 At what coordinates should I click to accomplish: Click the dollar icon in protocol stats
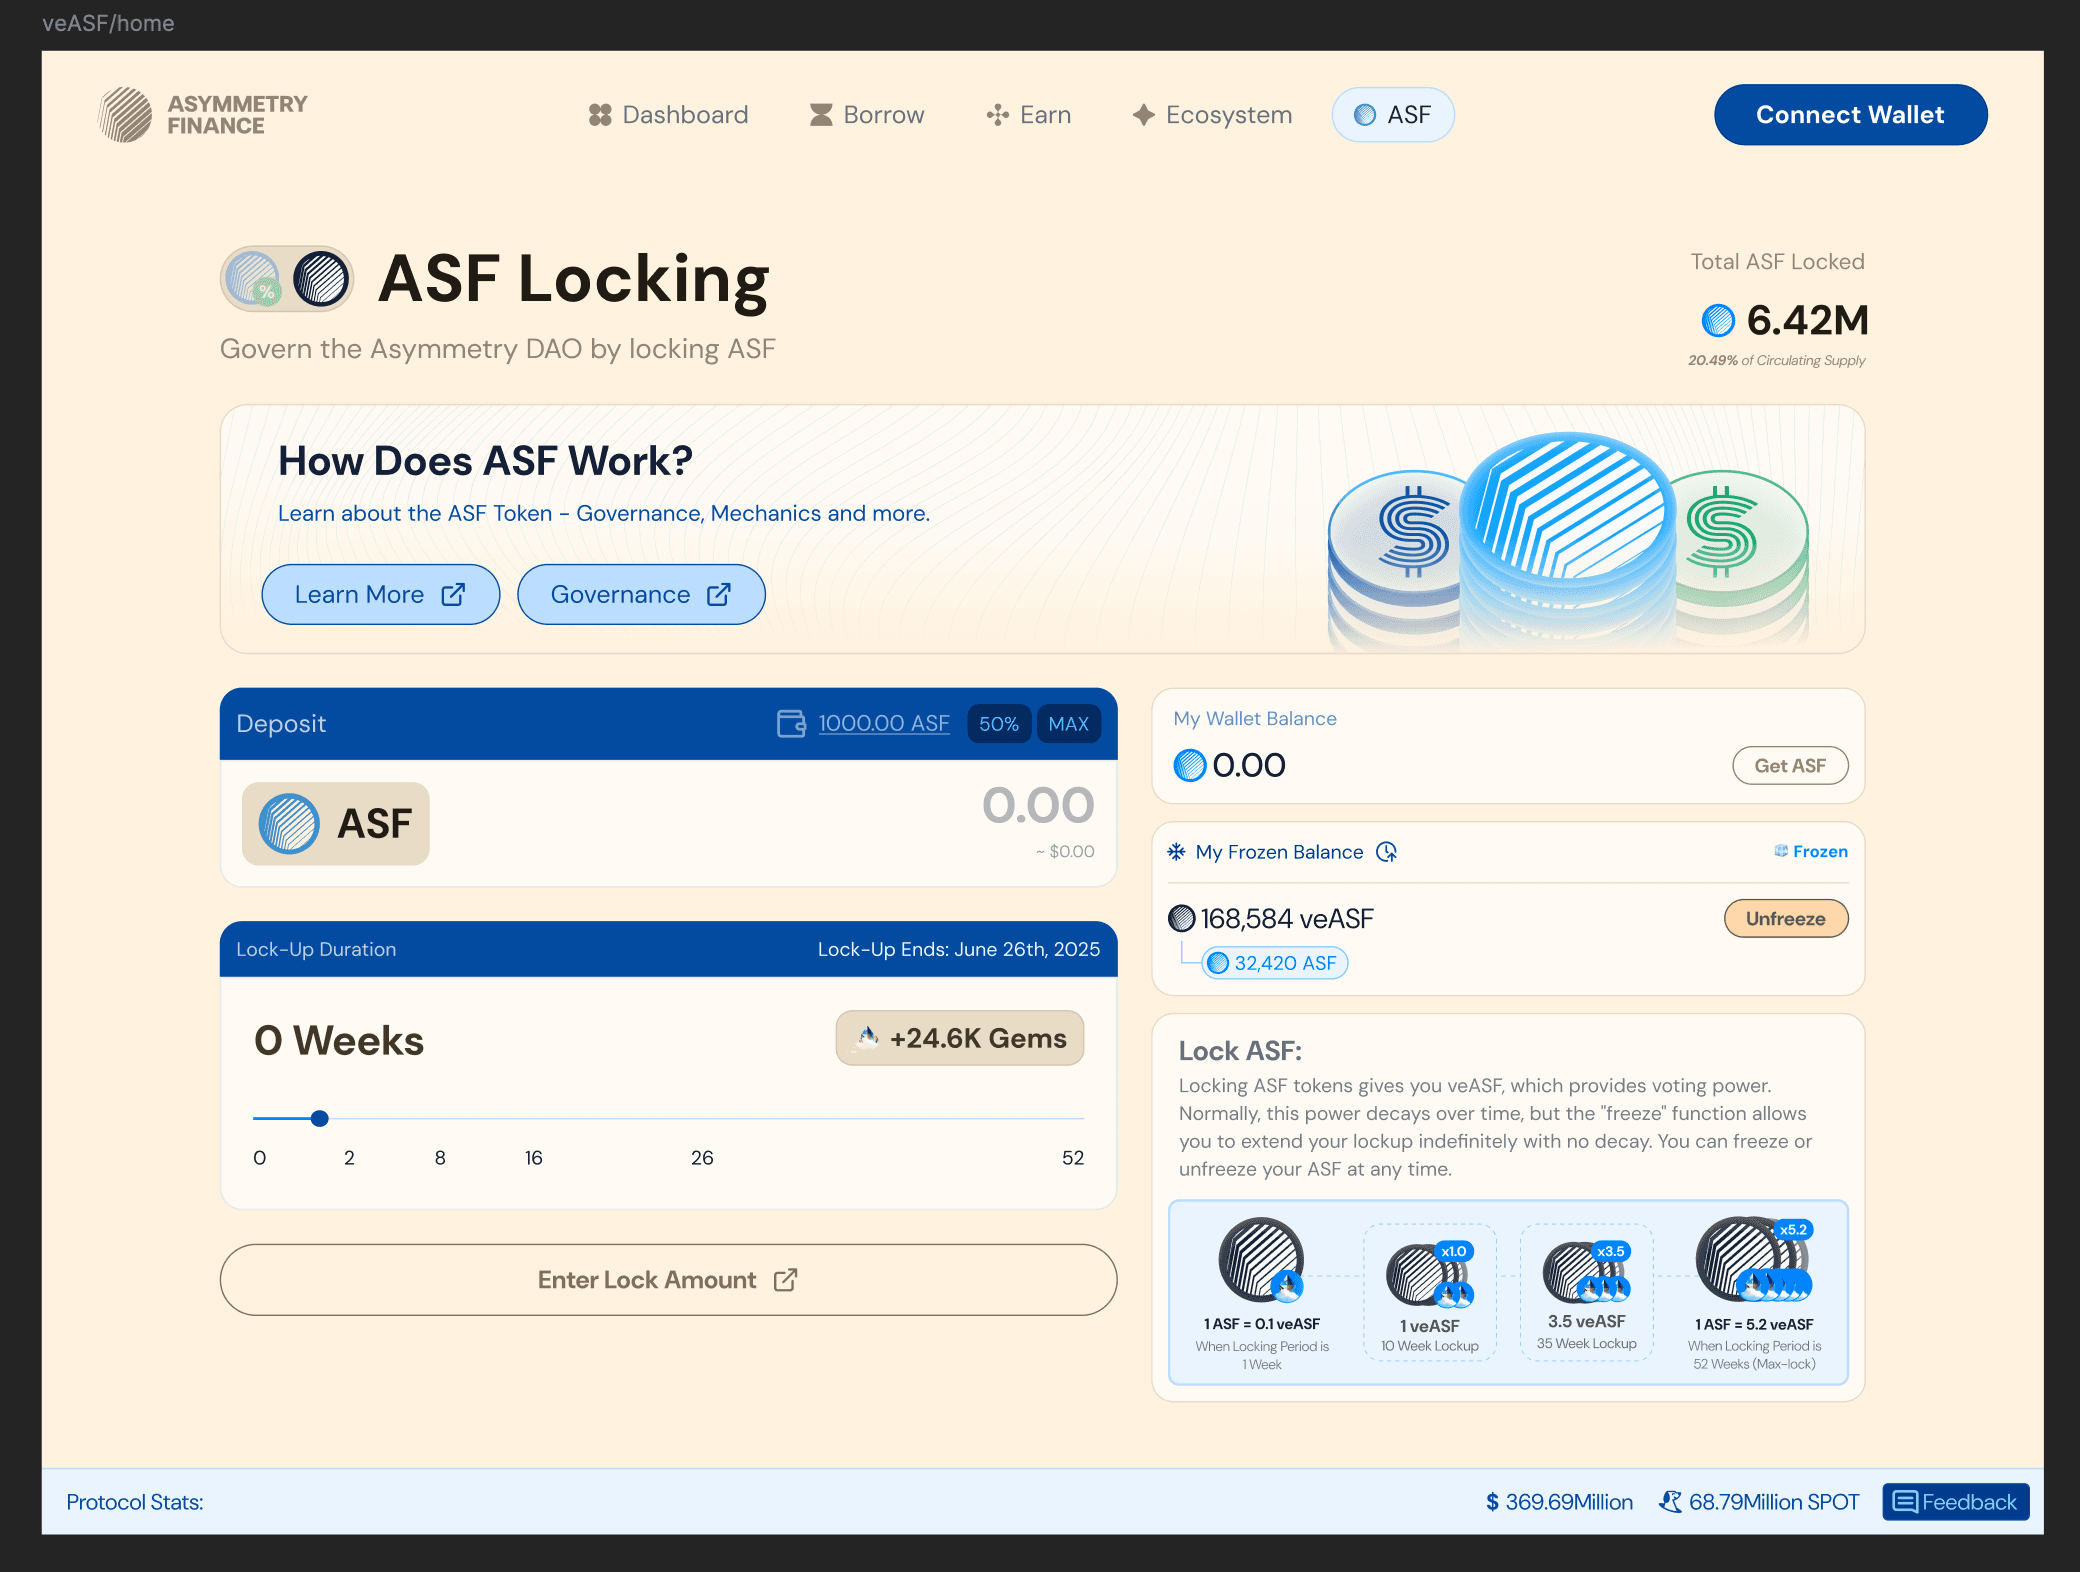pyautogui.click(x=1492, y=1502)
